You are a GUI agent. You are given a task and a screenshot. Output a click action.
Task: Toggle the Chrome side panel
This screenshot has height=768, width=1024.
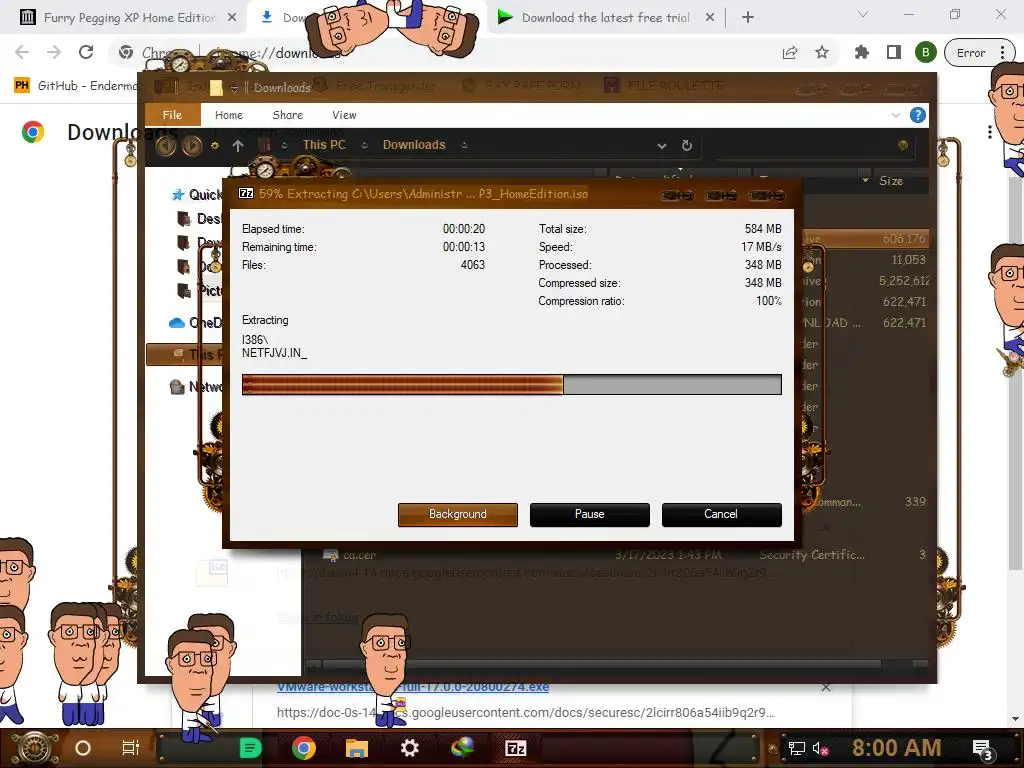coord(894,53)
